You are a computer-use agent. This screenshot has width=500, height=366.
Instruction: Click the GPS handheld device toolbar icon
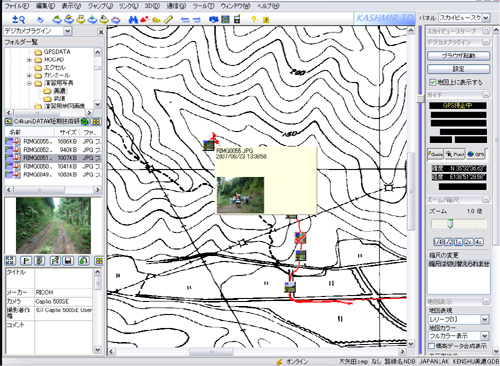(237, 20)
